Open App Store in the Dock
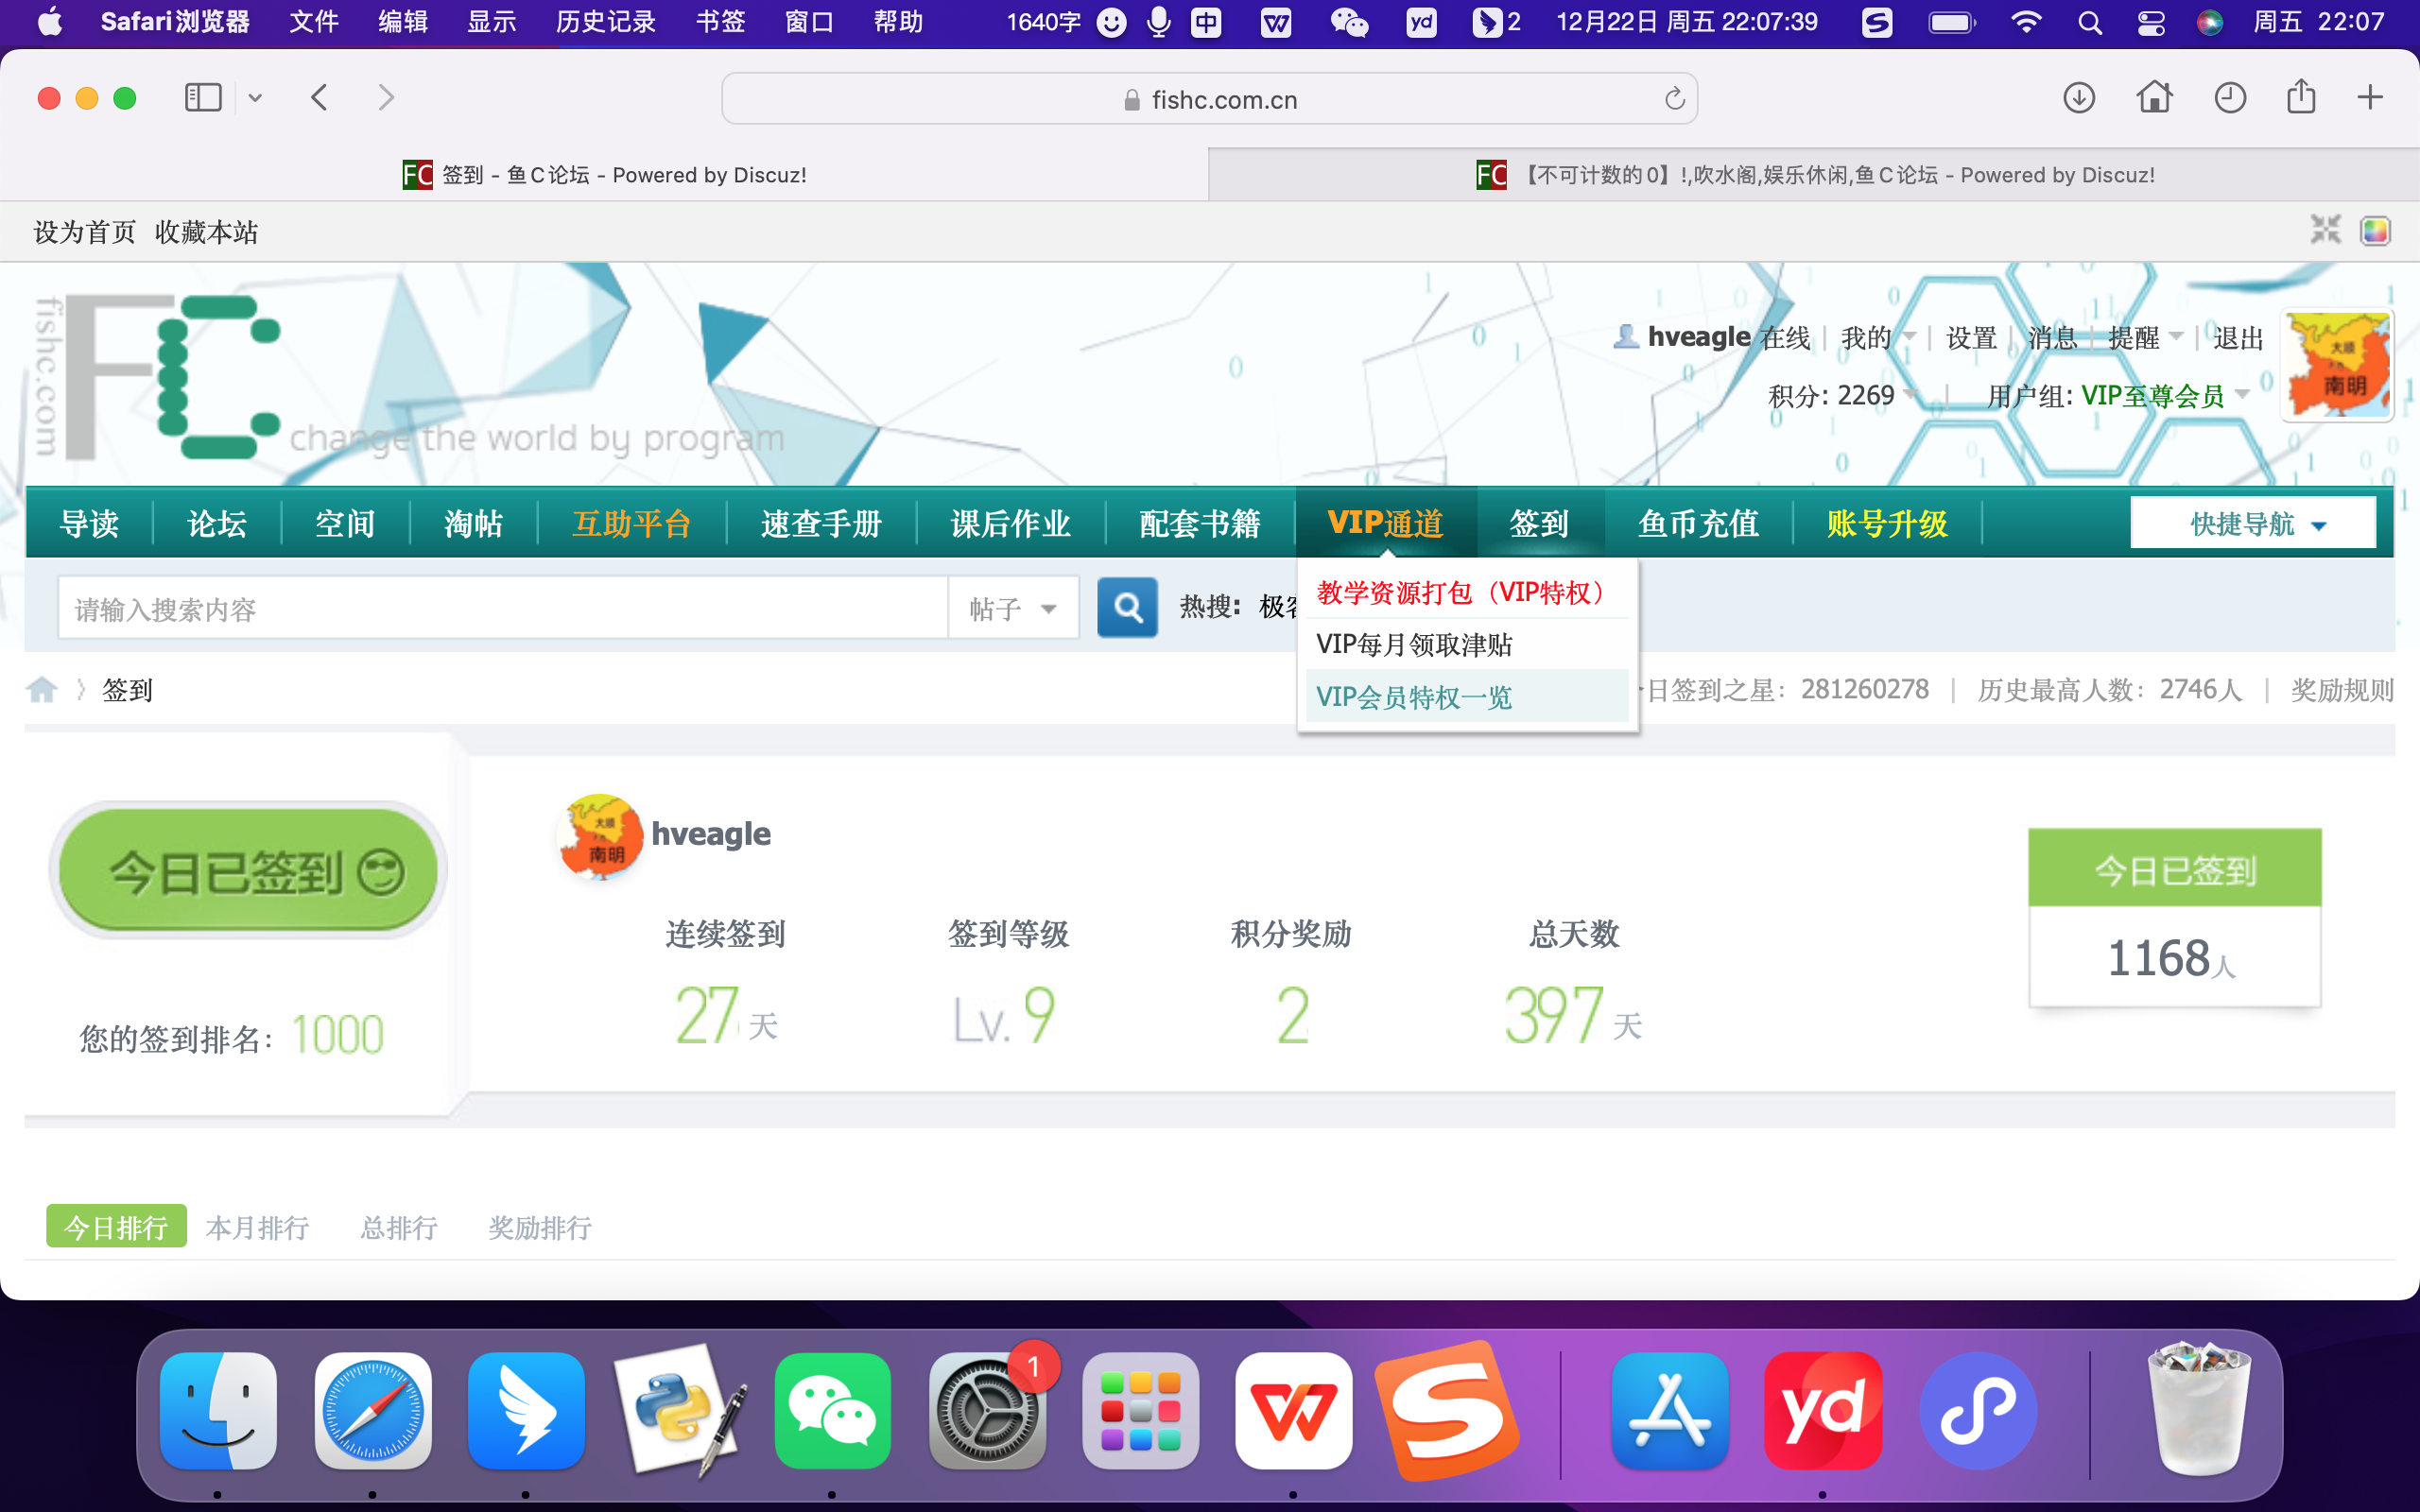Screen dimensions: 2420x1512 (1670, 1411)
